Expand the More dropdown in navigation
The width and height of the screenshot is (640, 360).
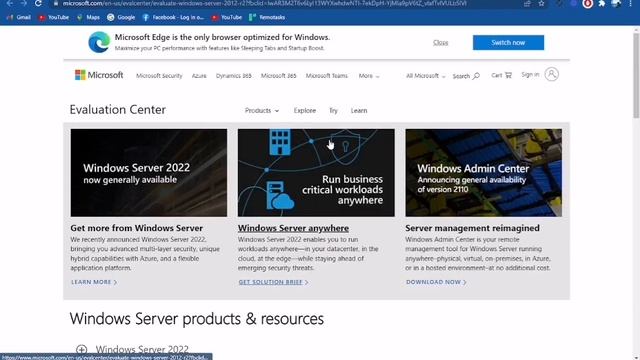point(369,76)
